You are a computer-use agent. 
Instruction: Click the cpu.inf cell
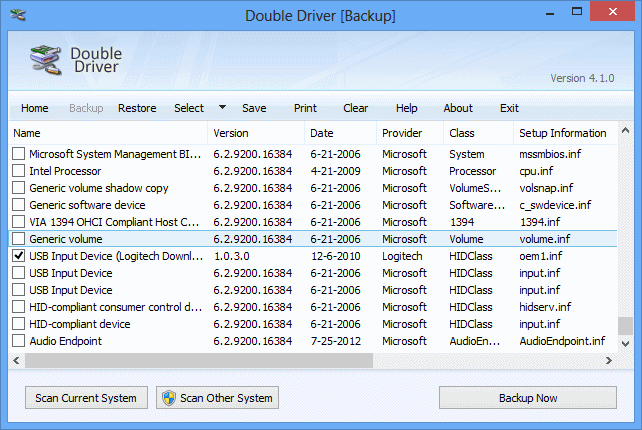tap(536, 171)
